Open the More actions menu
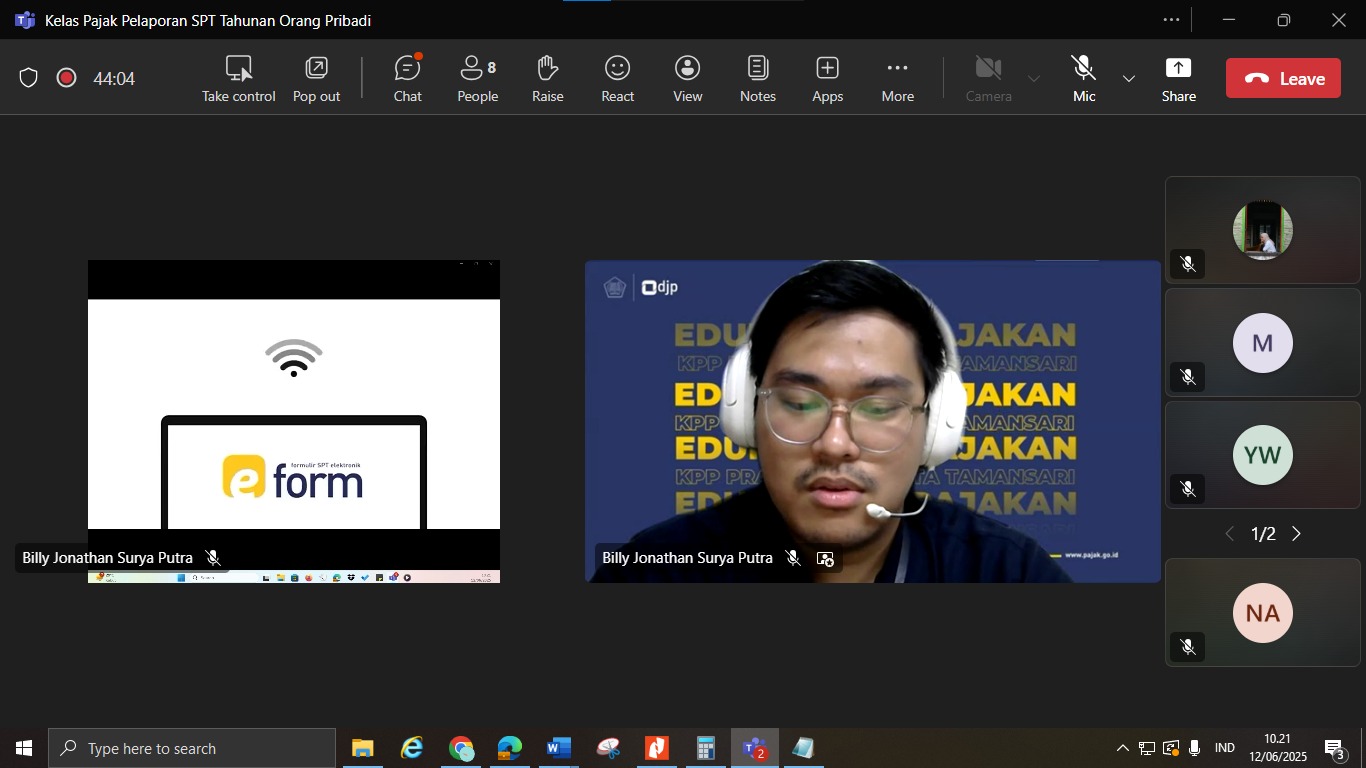The image size is (1366, 768). 897,78
